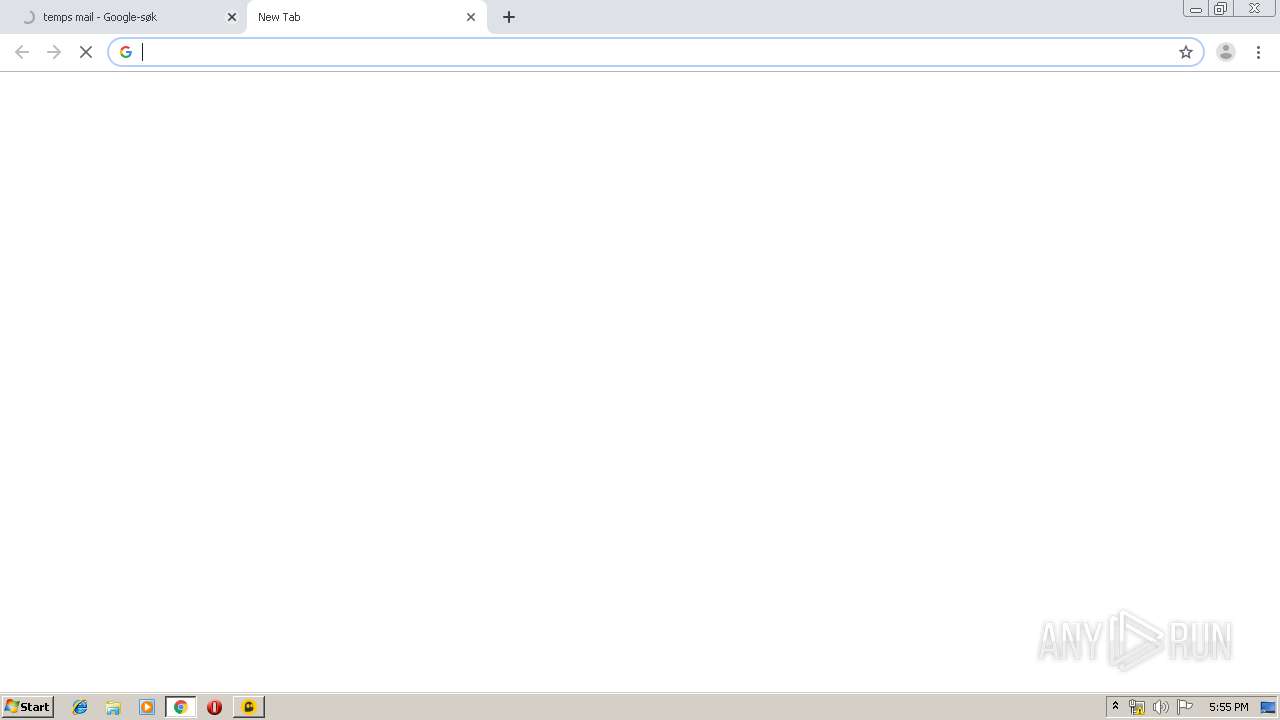Viewport: 1280px width, 720px height.
Task: Focus the address bar input field
Action: click(x=655, y=52)
